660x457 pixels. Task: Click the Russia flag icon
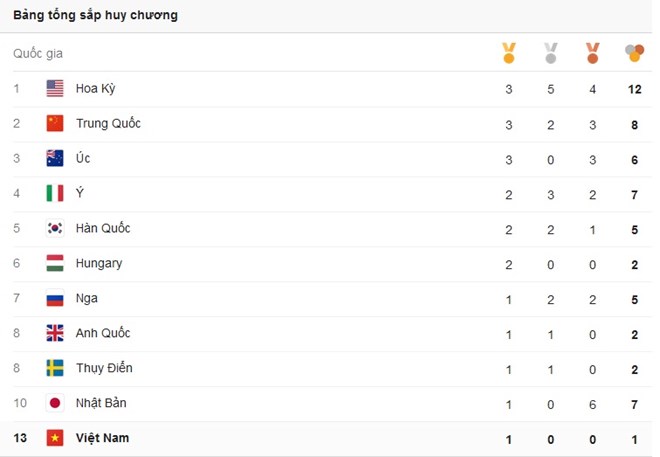pyautogui.click(x=55, y=299)
